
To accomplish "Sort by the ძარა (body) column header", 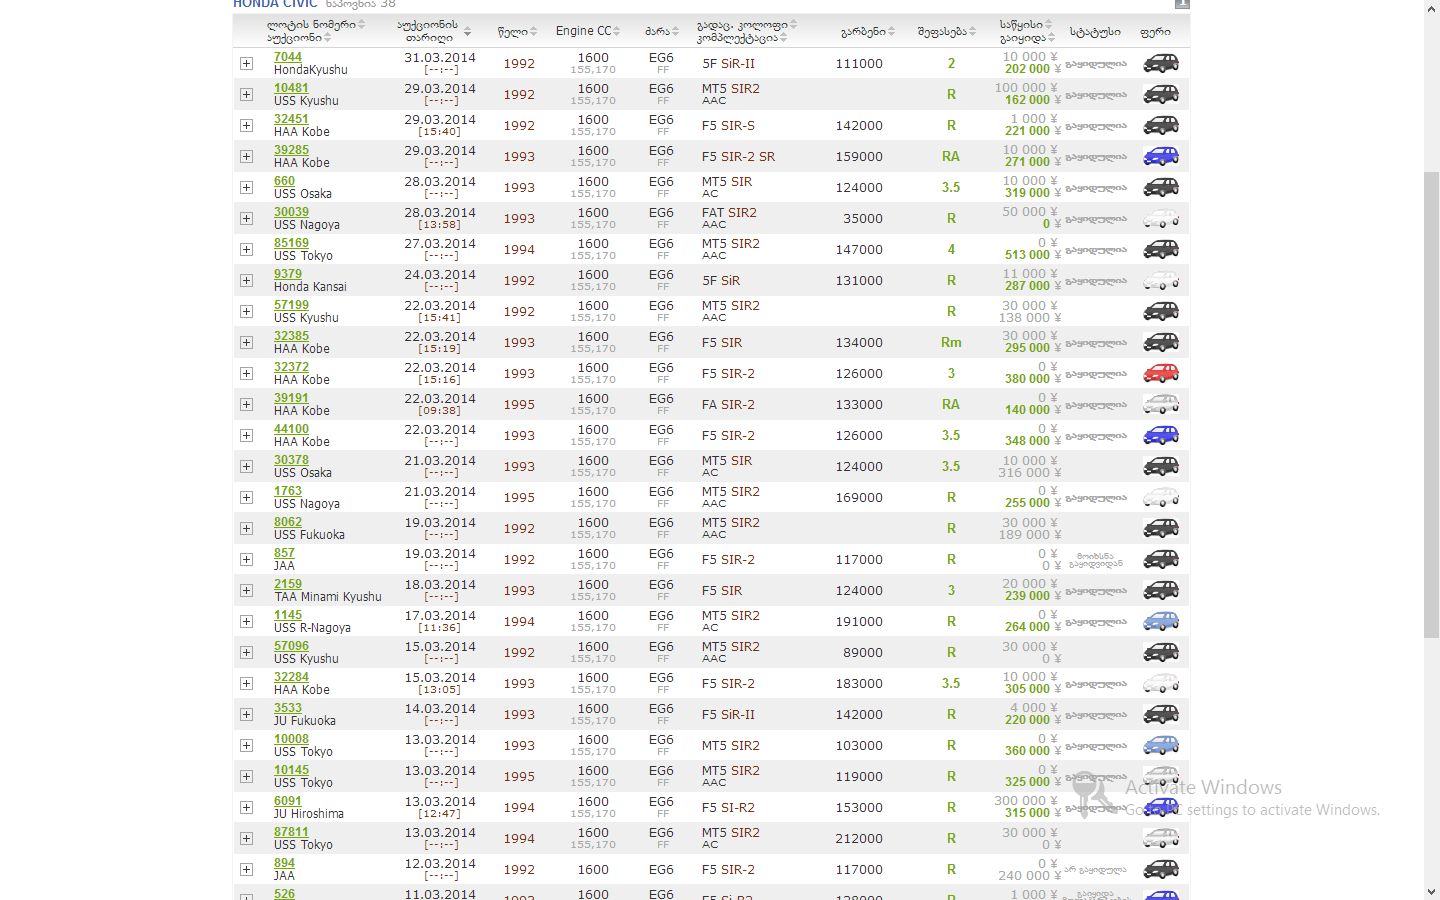I will click(x=662, y=31).
